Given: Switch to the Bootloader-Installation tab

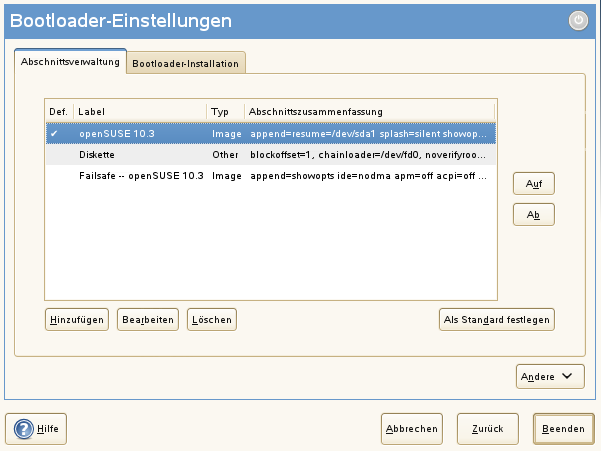Looking at the screenshot, I should coord(188,63).
